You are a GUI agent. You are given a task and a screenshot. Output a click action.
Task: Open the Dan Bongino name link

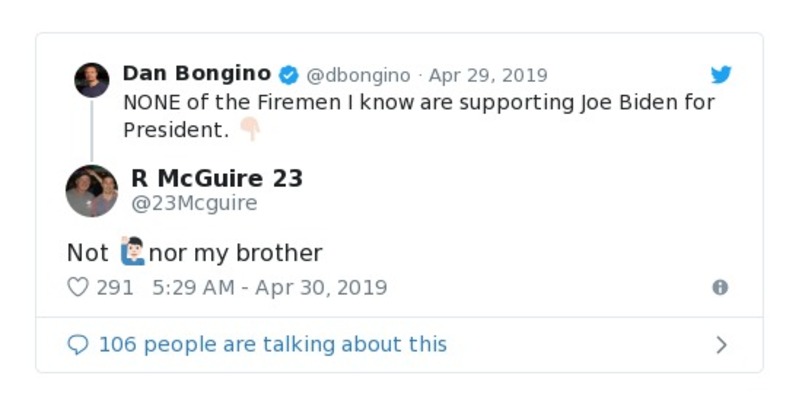[196, 74]
